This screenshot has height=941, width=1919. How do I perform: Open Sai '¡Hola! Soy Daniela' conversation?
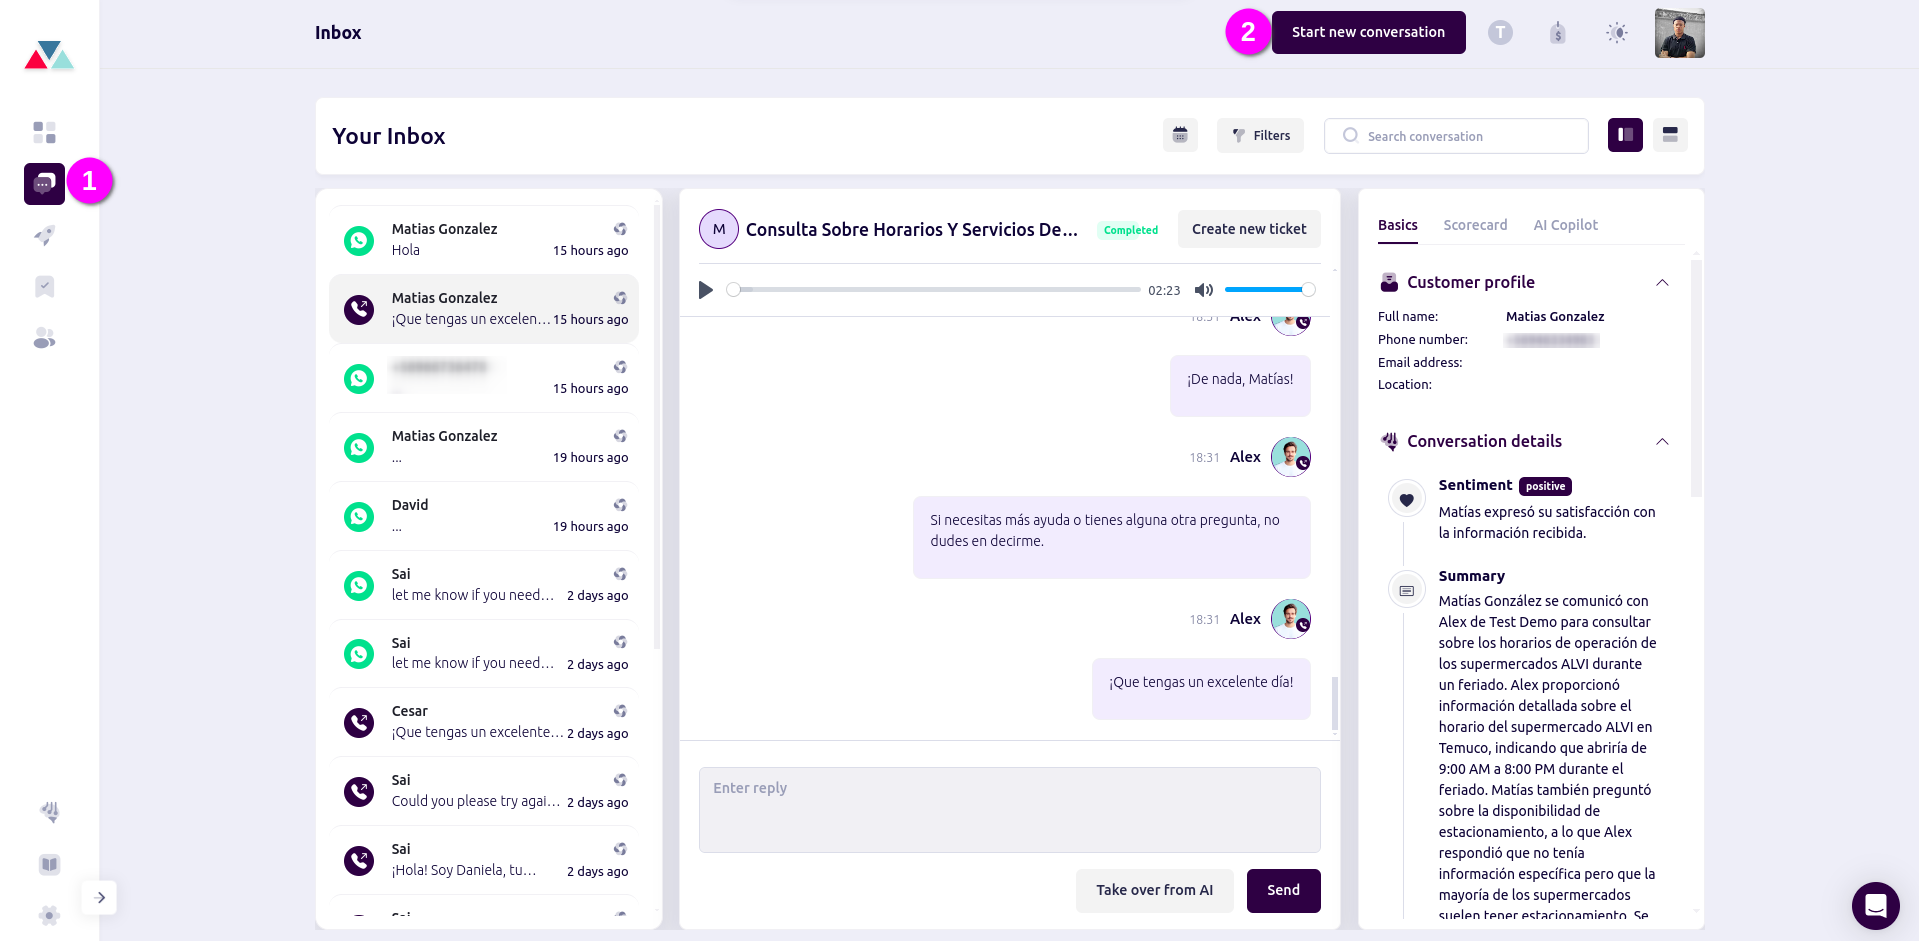point(484,860)
